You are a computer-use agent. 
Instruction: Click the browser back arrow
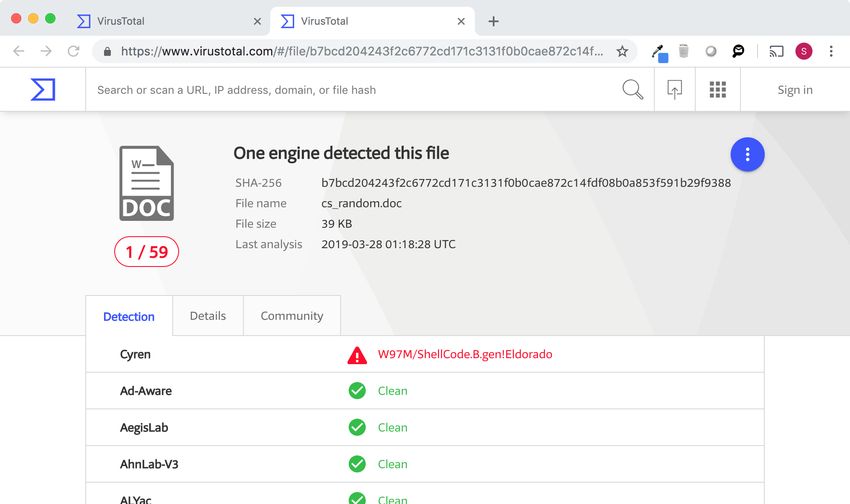pos(19,51)
